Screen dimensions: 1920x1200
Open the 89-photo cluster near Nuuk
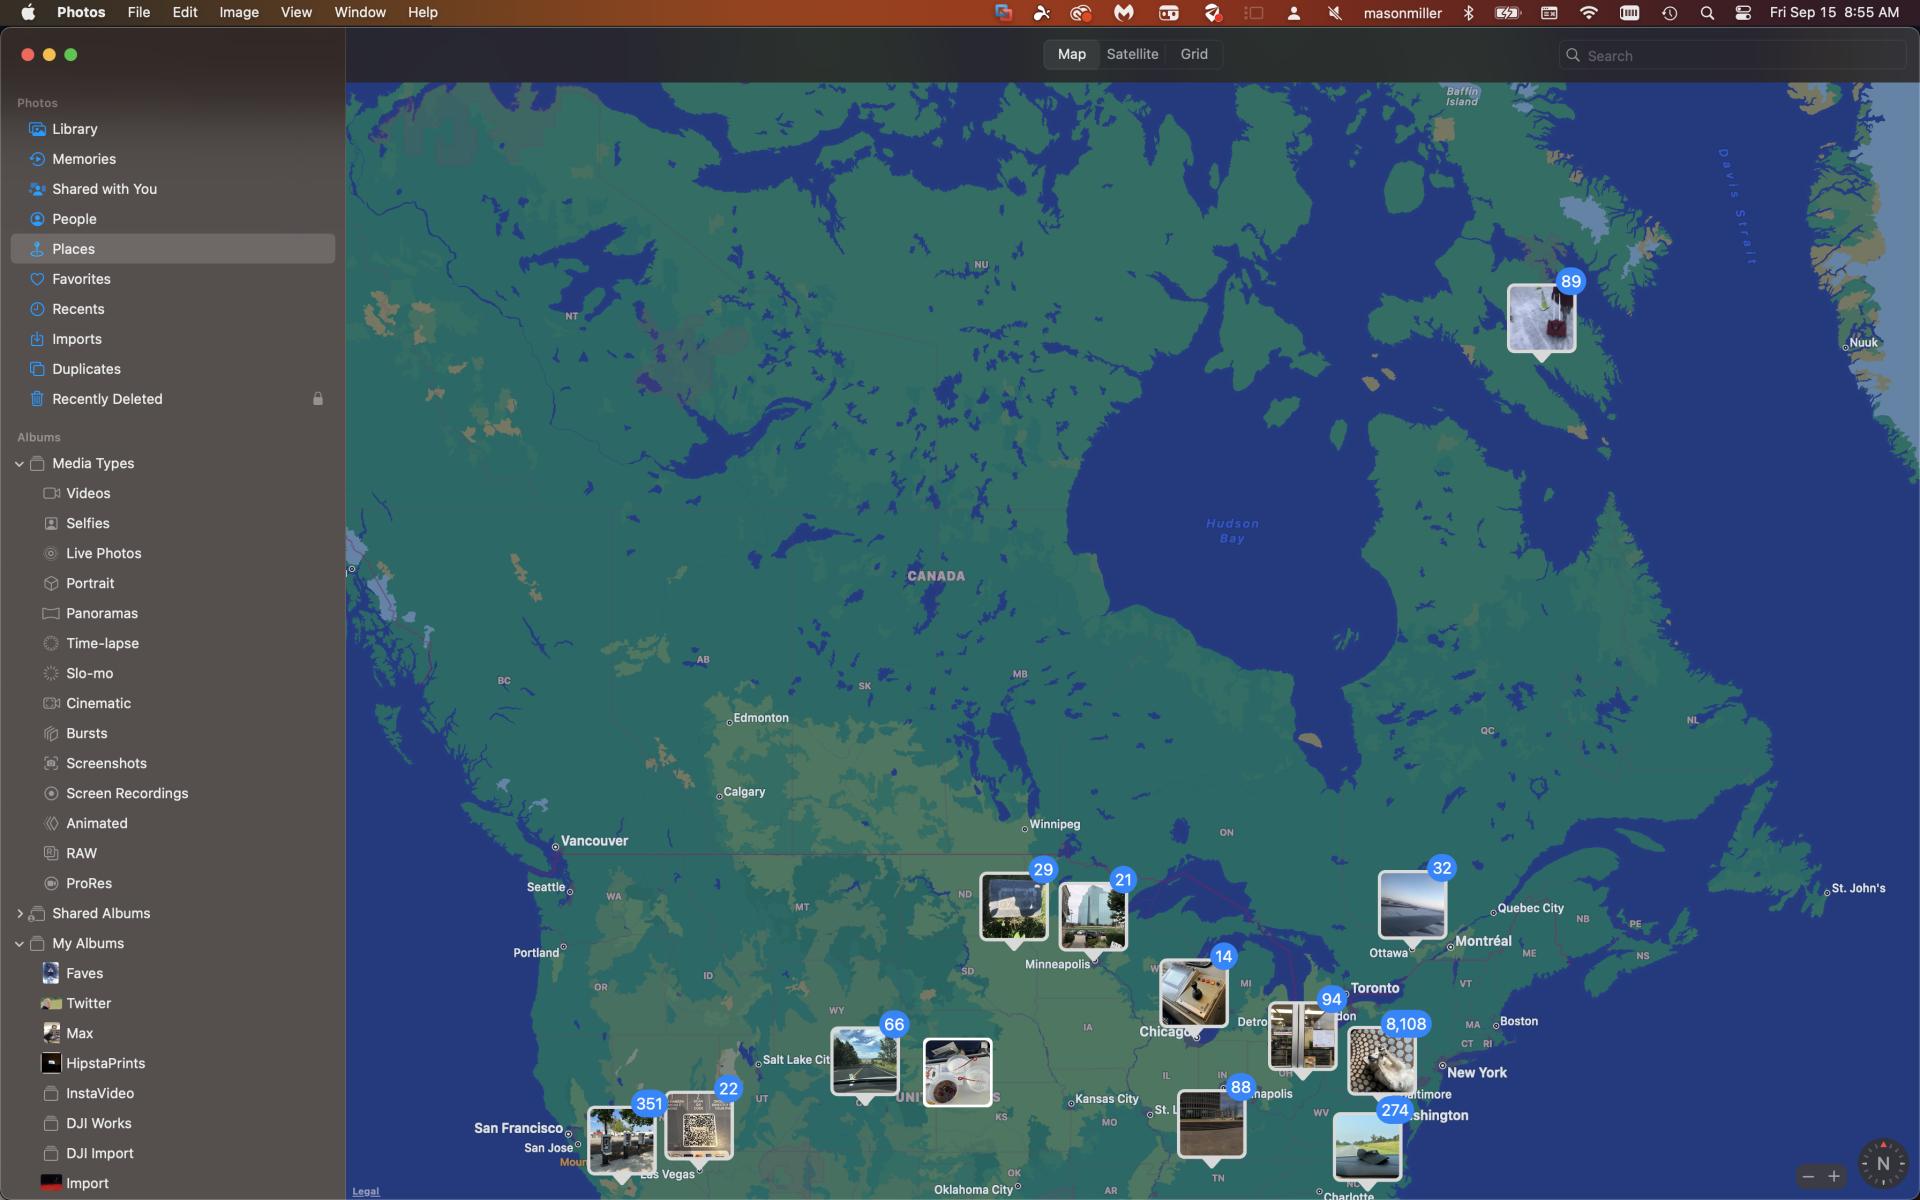click(x=1542, y=318)
